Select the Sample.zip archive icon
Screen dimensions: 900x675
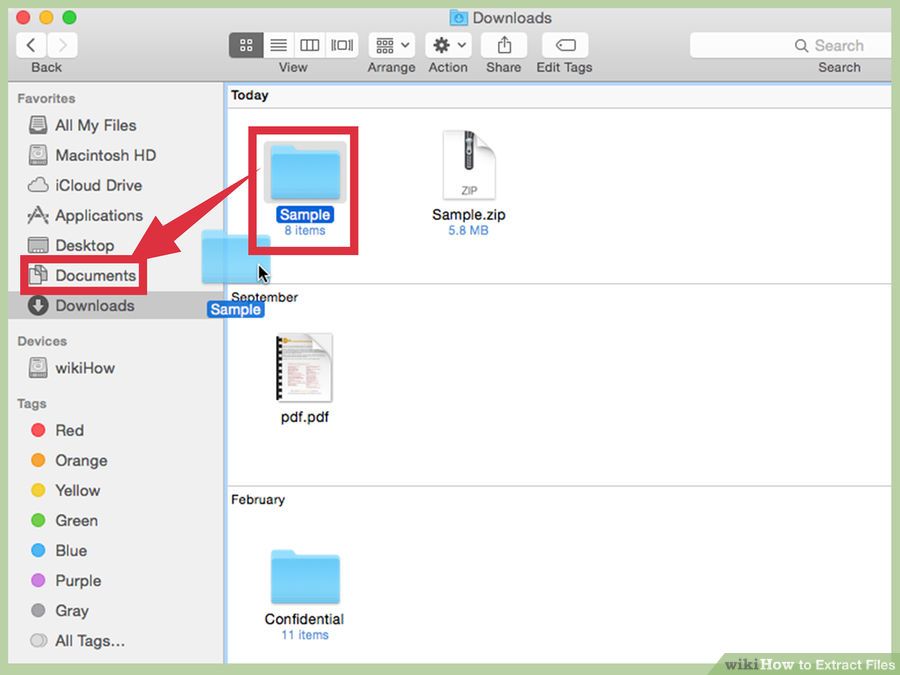point(469,165)
